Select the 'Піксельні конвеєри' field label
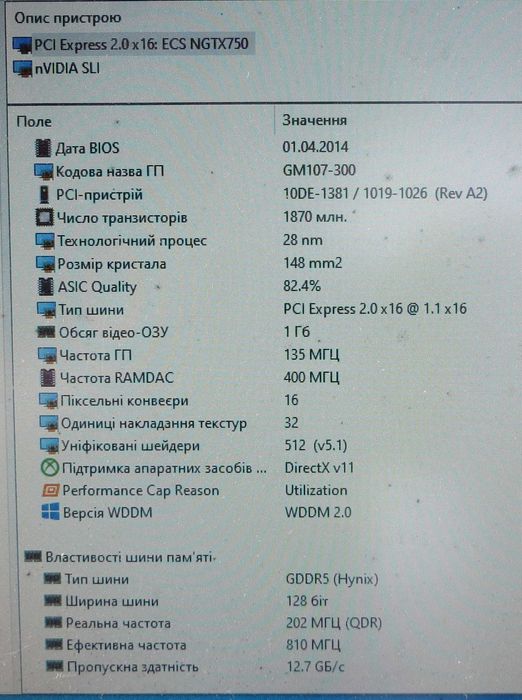Viewport: 522px width, 700px height. [x=125, y=401]
